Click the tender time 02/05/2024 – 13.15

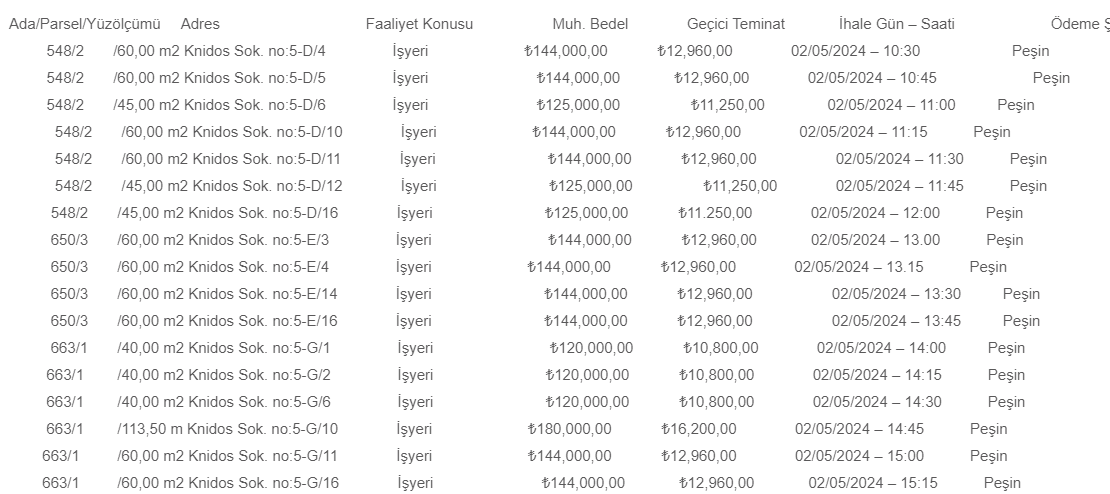click(x=859, y=267)
